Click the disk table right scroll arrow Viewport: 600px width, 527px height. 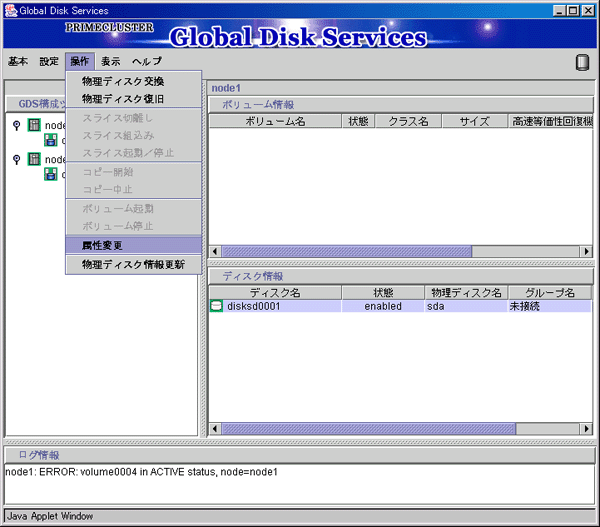coord(586,429)
